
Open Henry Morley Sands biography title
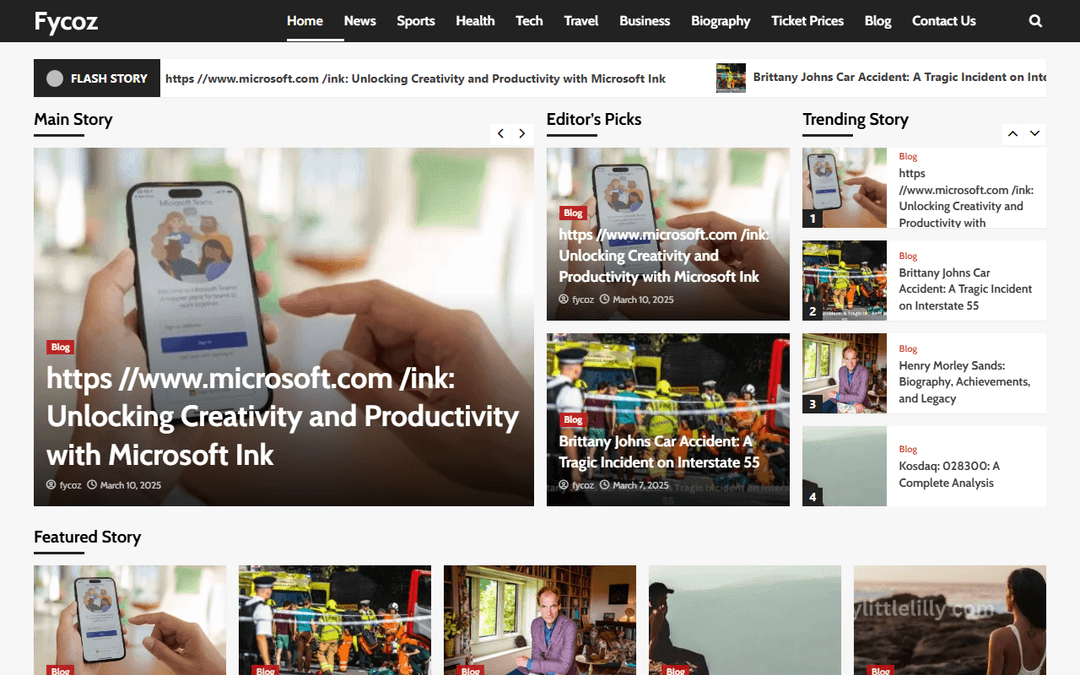[964, 382]
